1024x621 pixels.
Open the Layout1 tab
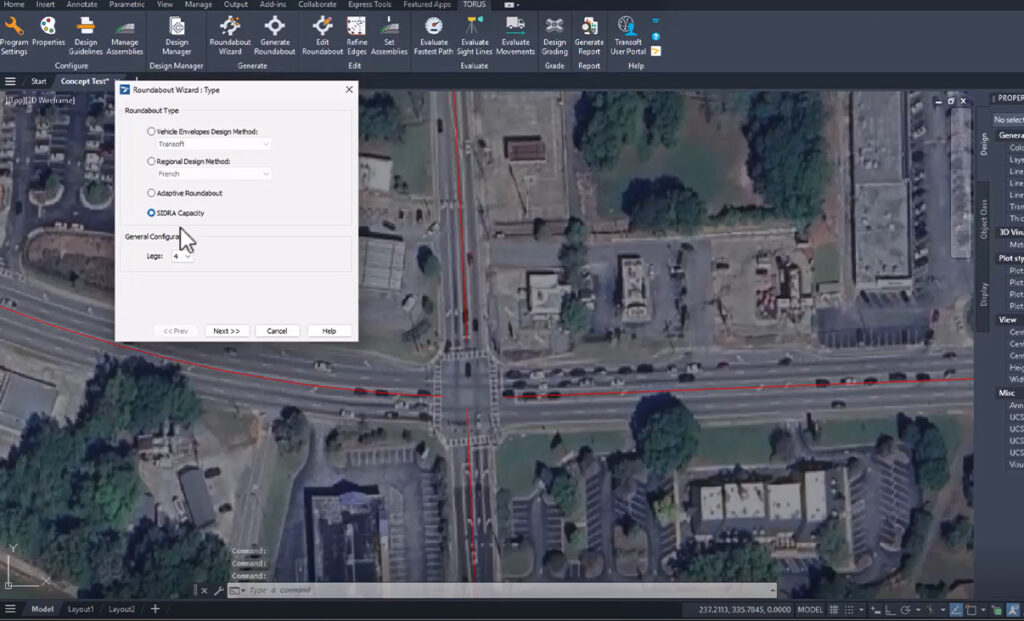point(81,609)
